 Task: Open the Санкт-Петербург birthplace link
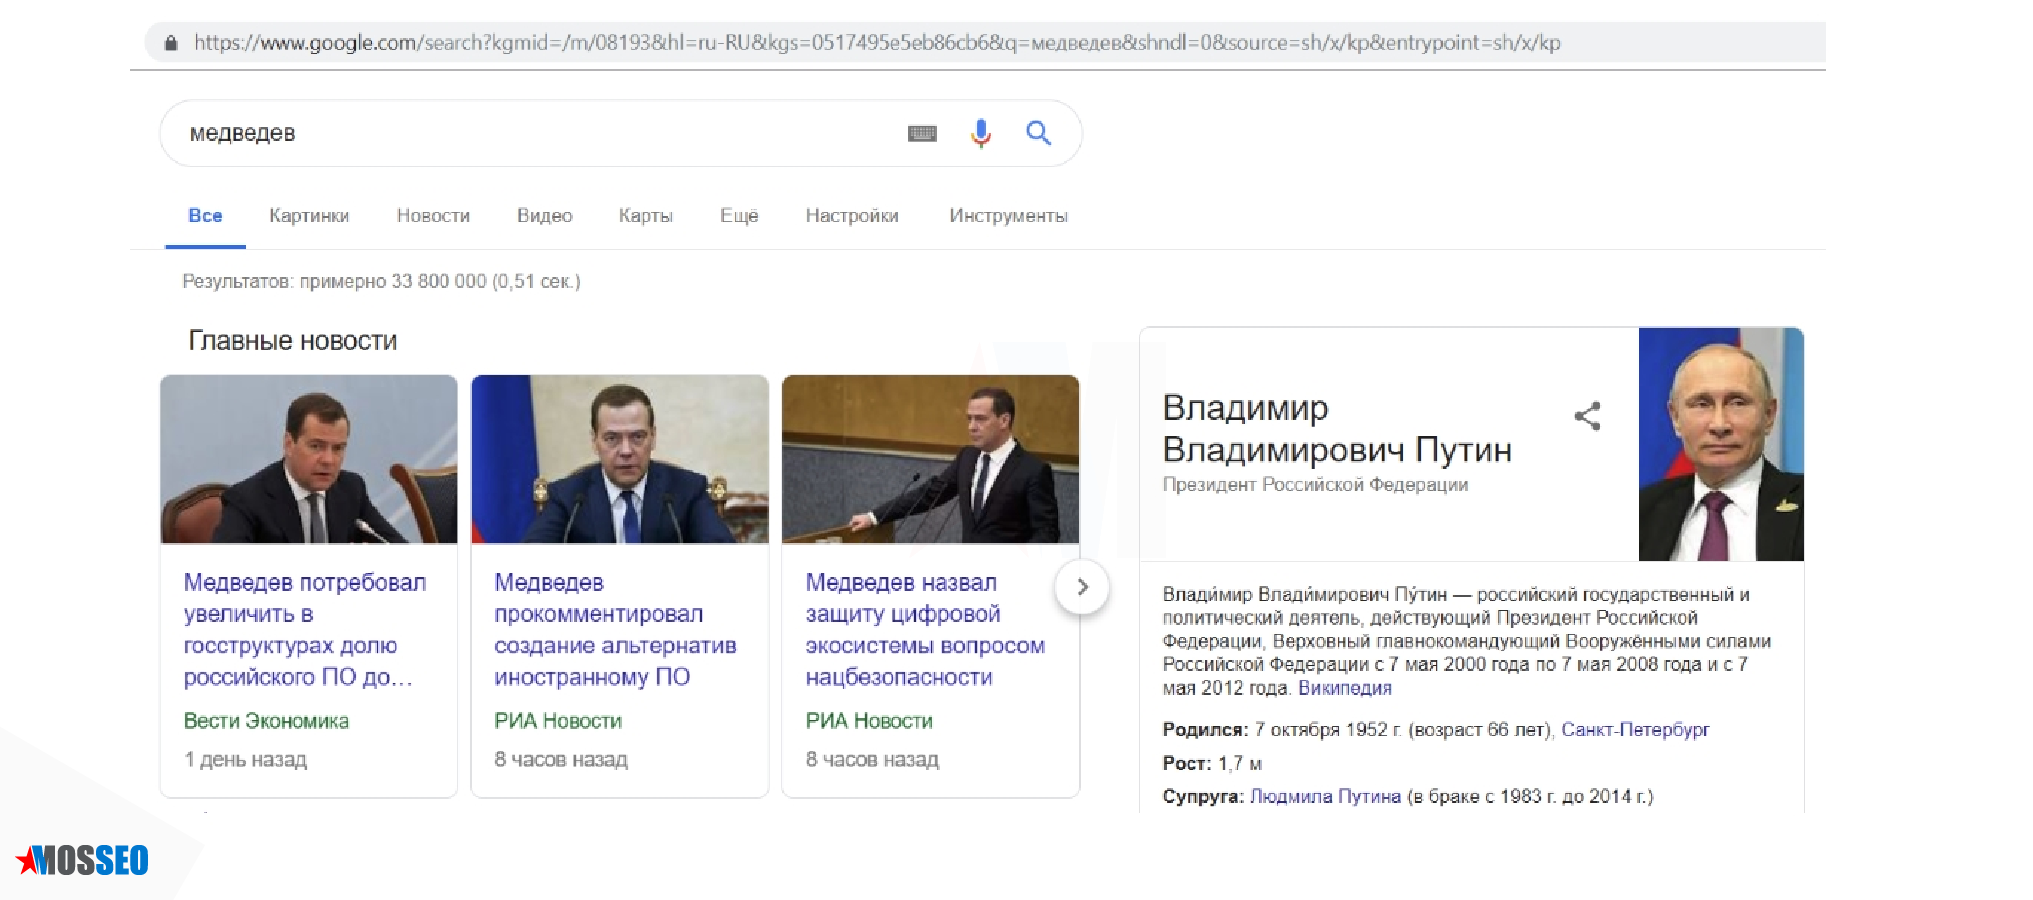pos(1635,730)
